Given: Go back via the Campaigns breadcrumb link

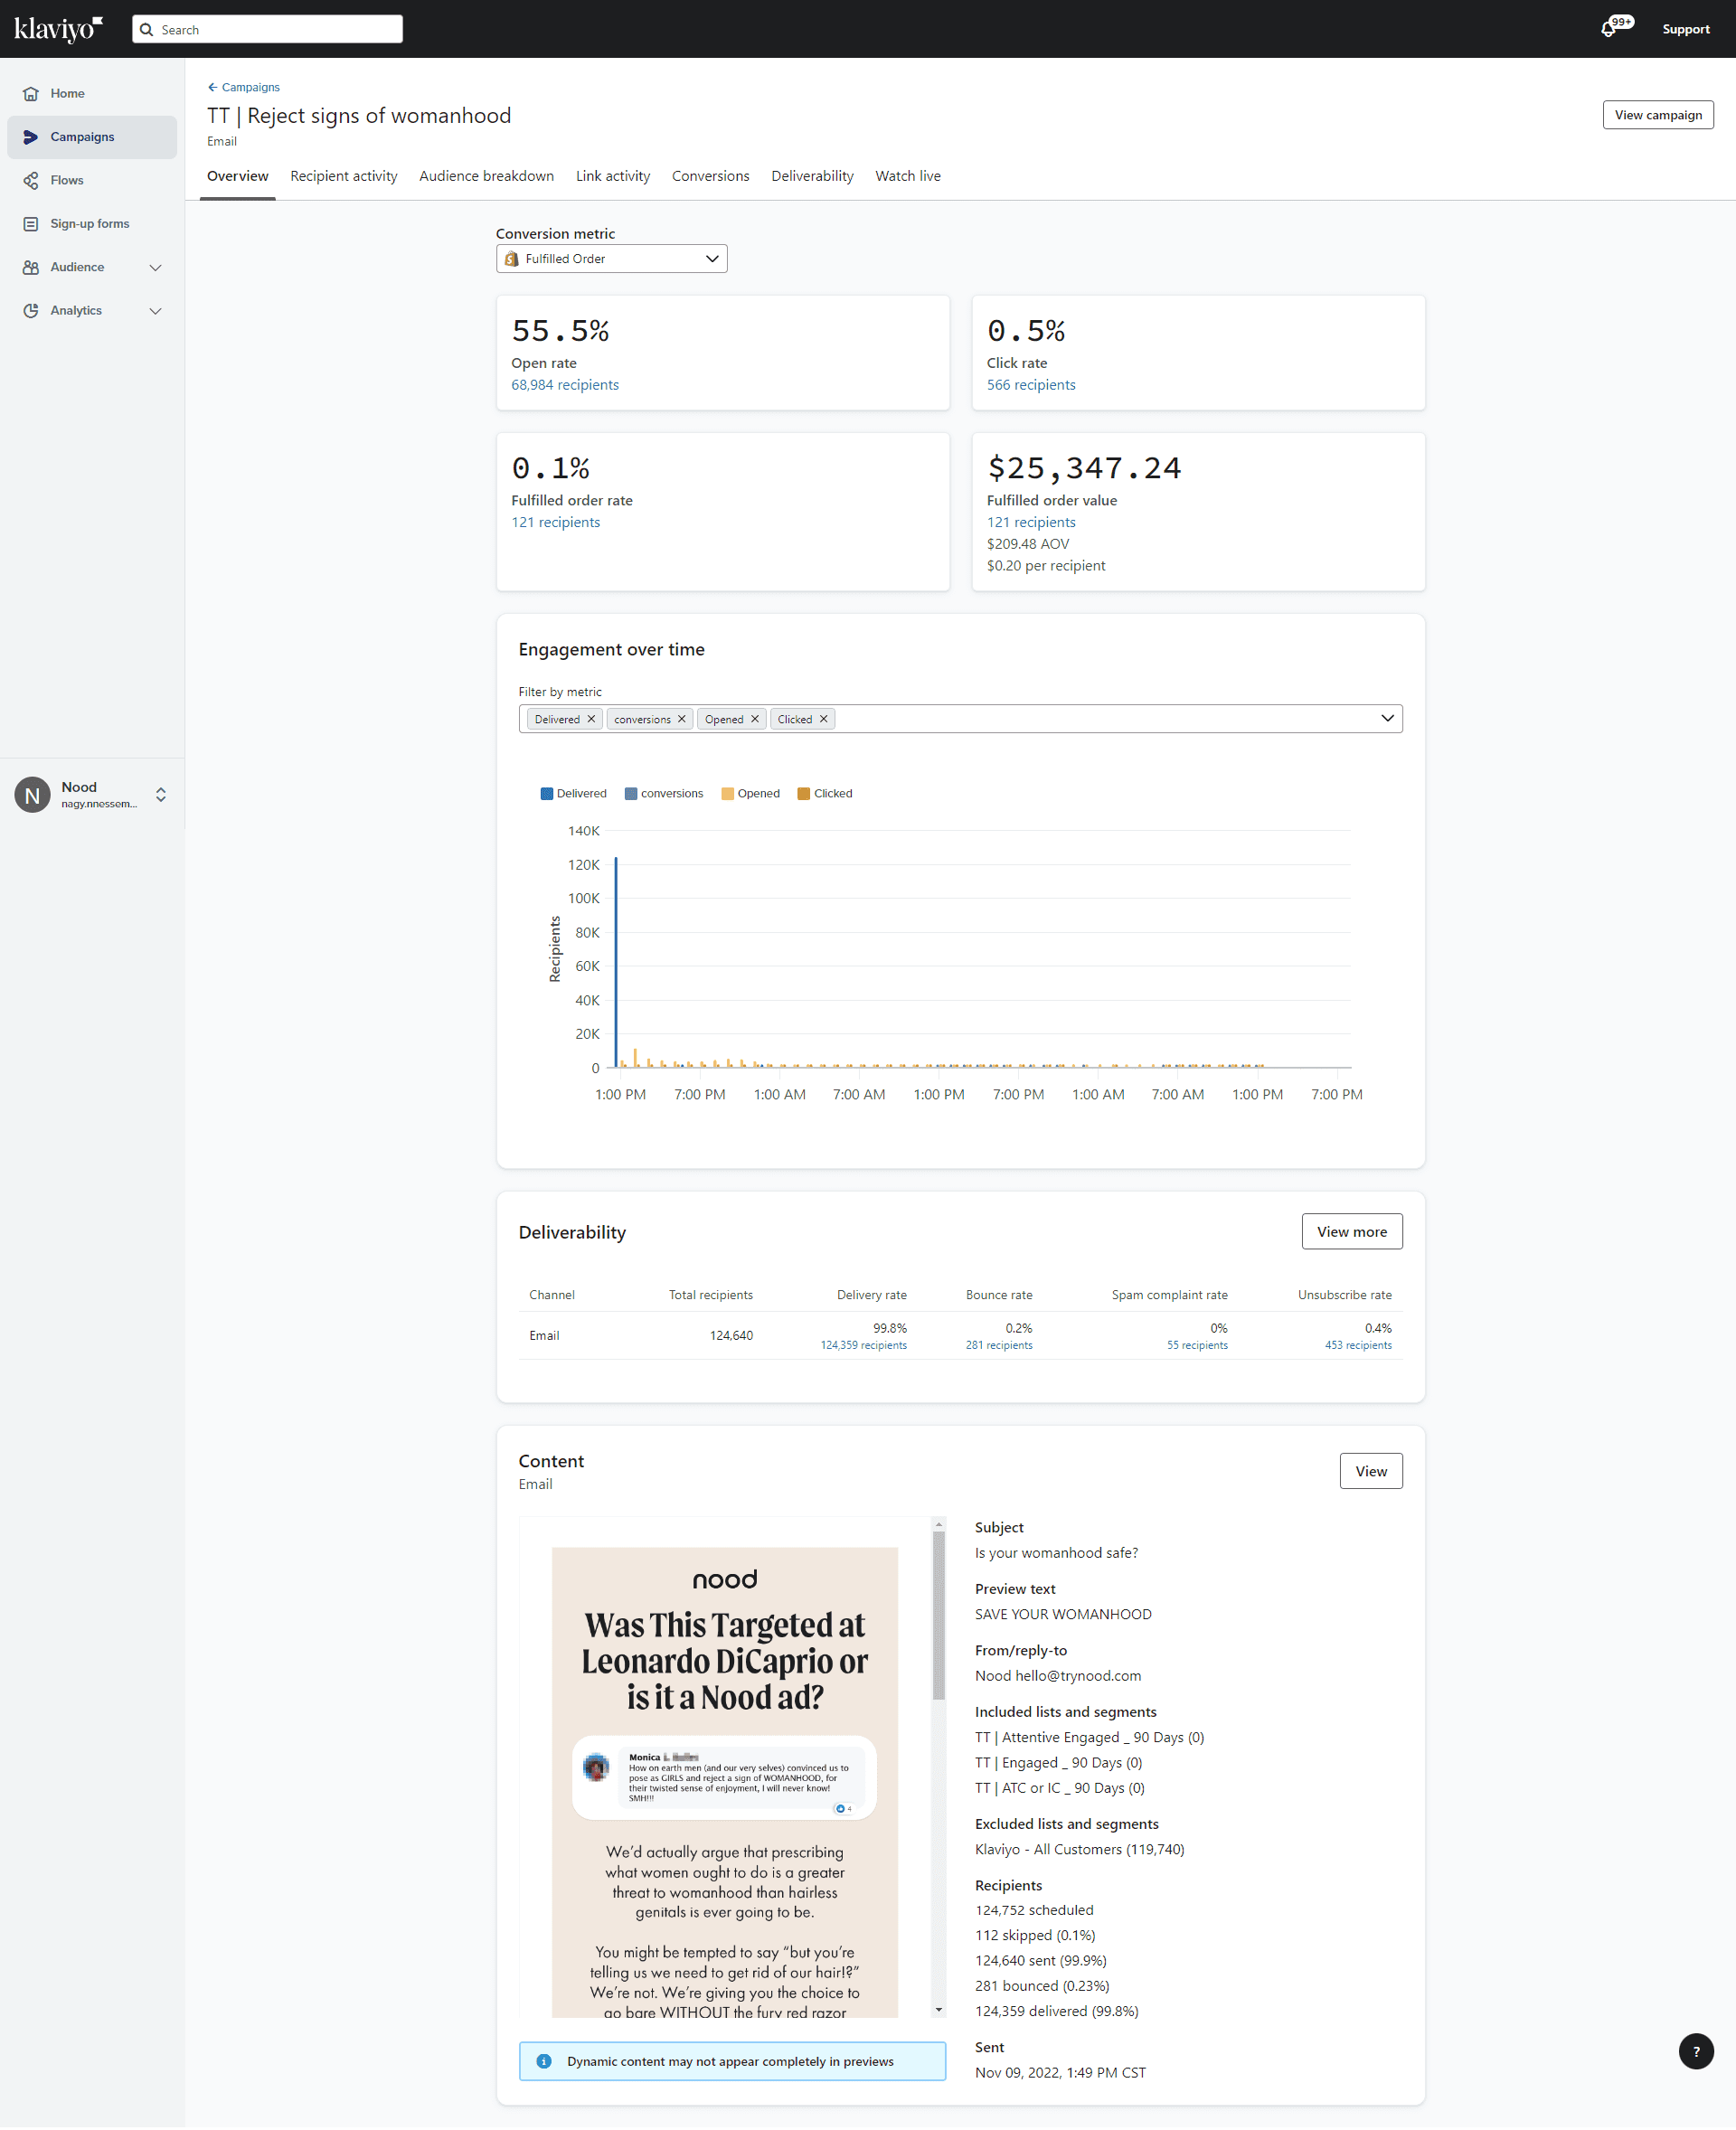Looking at the screenshot, I should [x=251, y=88].
